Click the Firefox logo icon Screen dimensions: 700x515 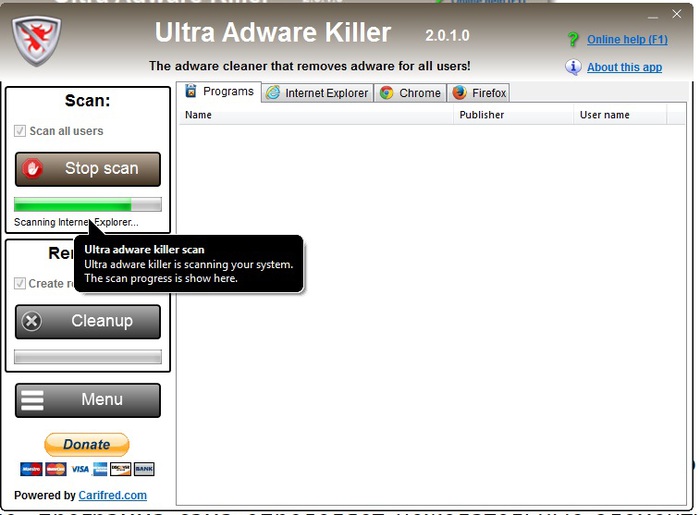click(x=459, y=92)
